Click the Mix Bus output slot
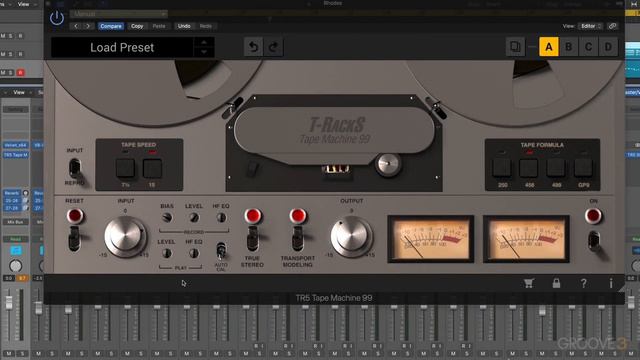The image size is (640, 360). point(16,222)
